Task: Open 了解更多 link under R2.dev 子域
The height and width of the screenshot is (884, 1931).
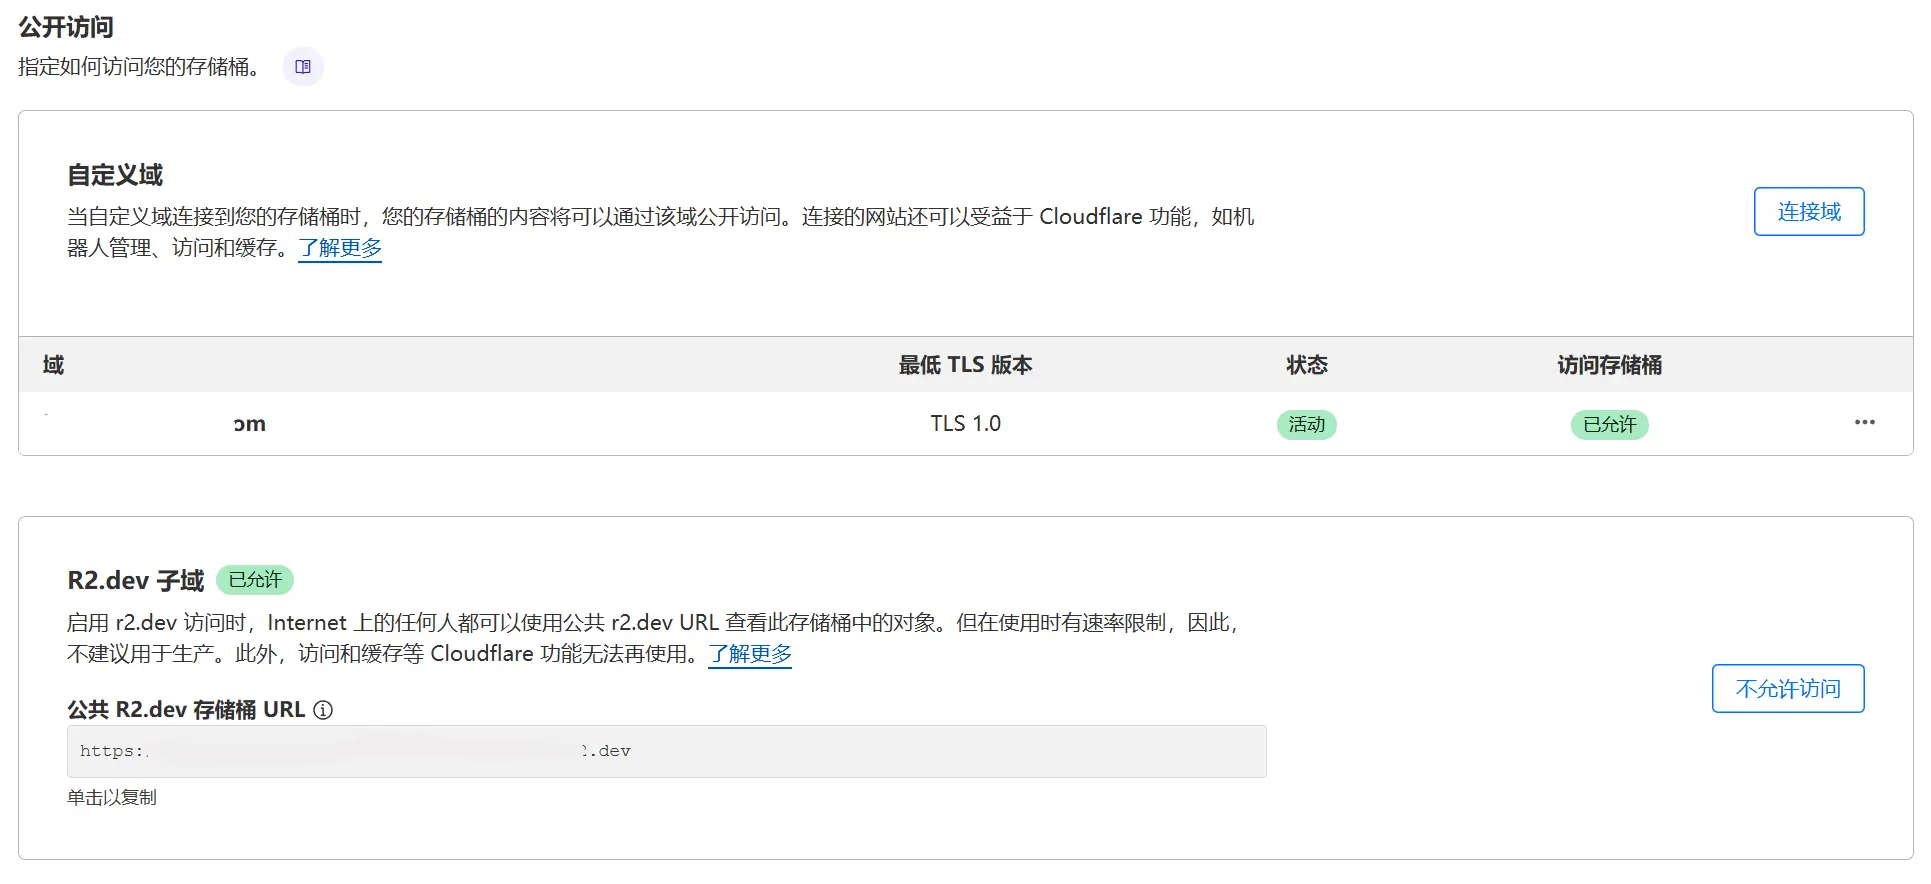Action: point(750,654)
